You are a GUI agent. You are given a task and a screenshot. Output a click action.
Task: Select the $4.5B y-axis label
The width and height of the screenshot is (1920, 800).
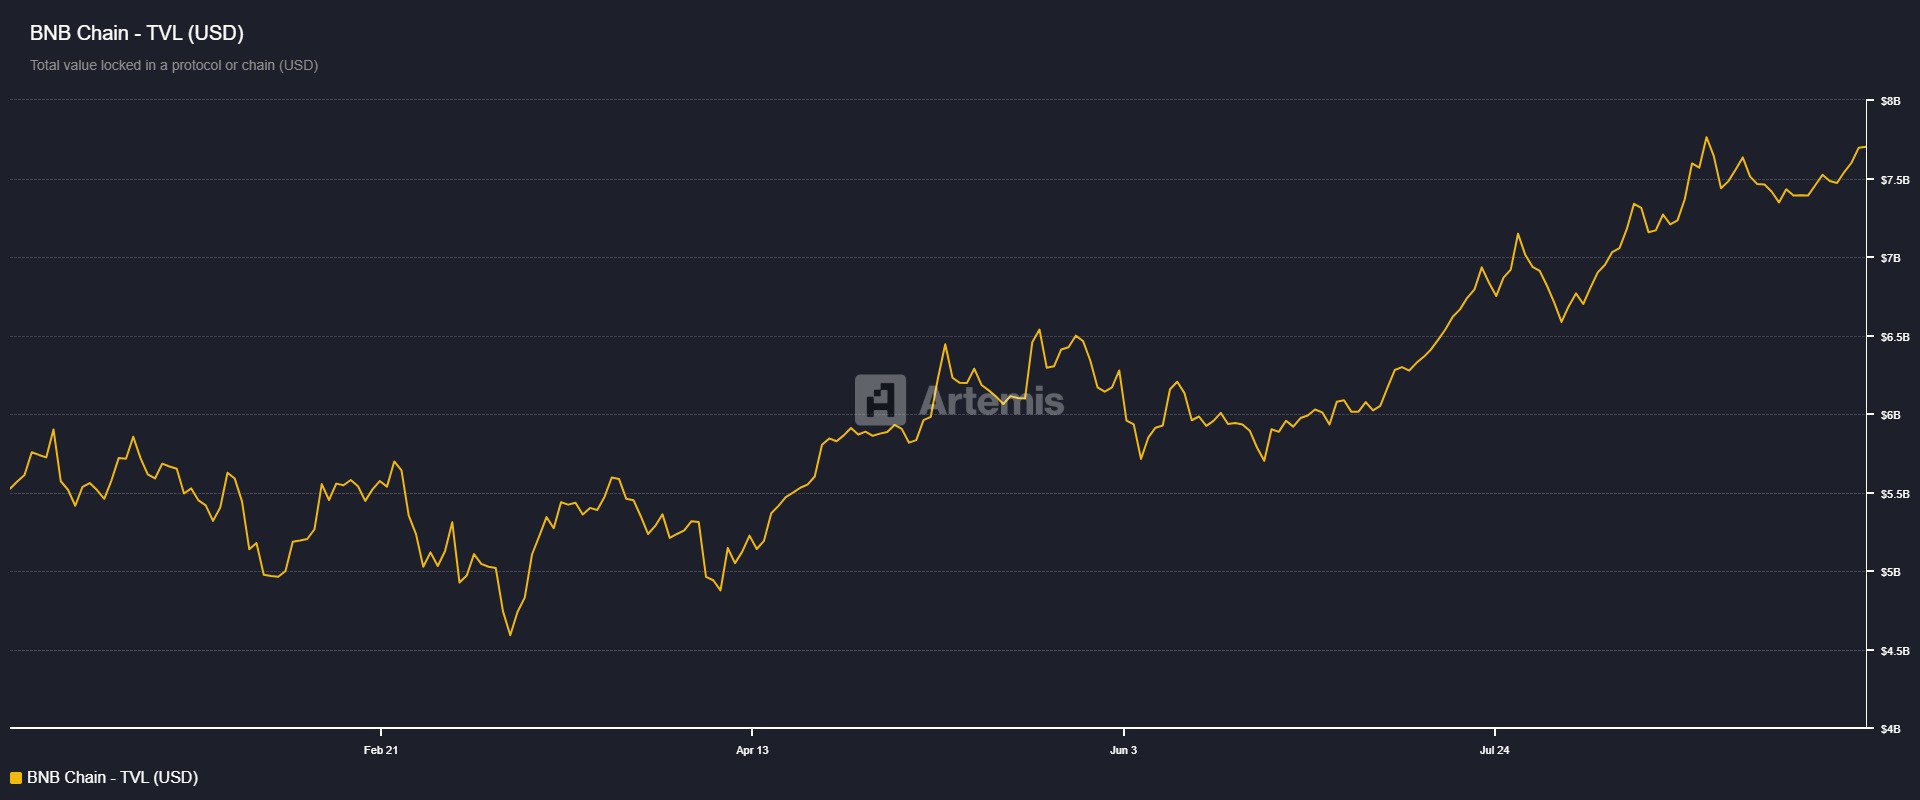(x=1894, y=651)
